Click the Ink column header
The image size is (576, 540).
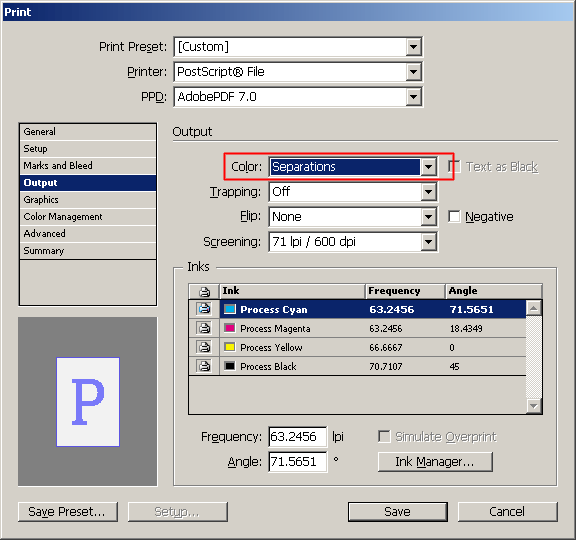292,291
